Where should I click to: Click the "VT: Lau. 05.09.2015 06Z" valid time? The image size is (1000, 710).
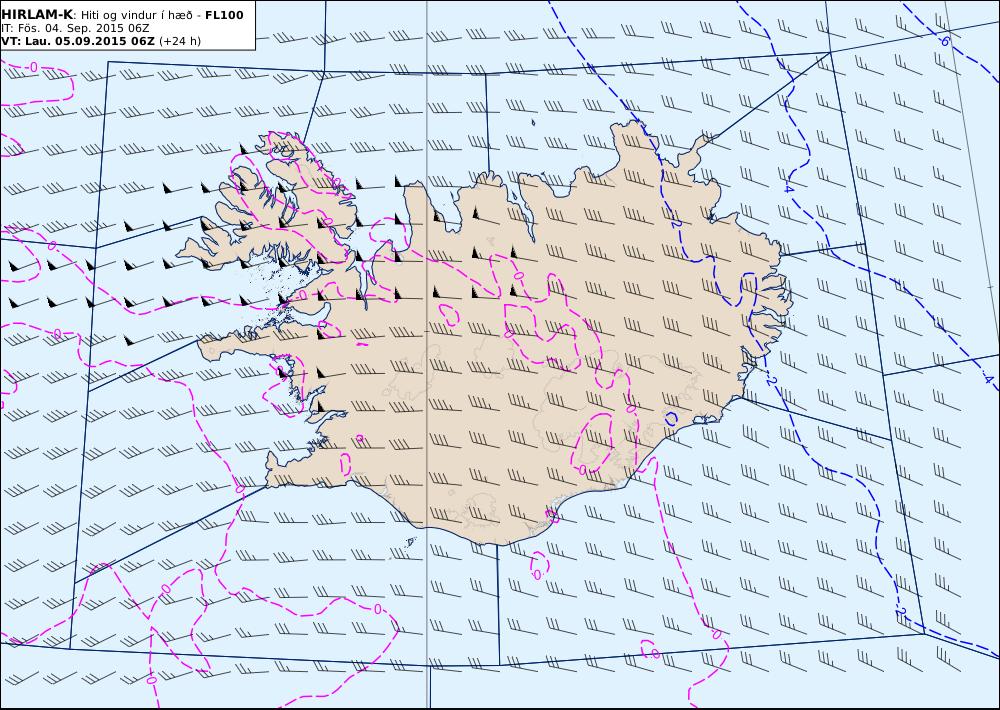(78, 41)
